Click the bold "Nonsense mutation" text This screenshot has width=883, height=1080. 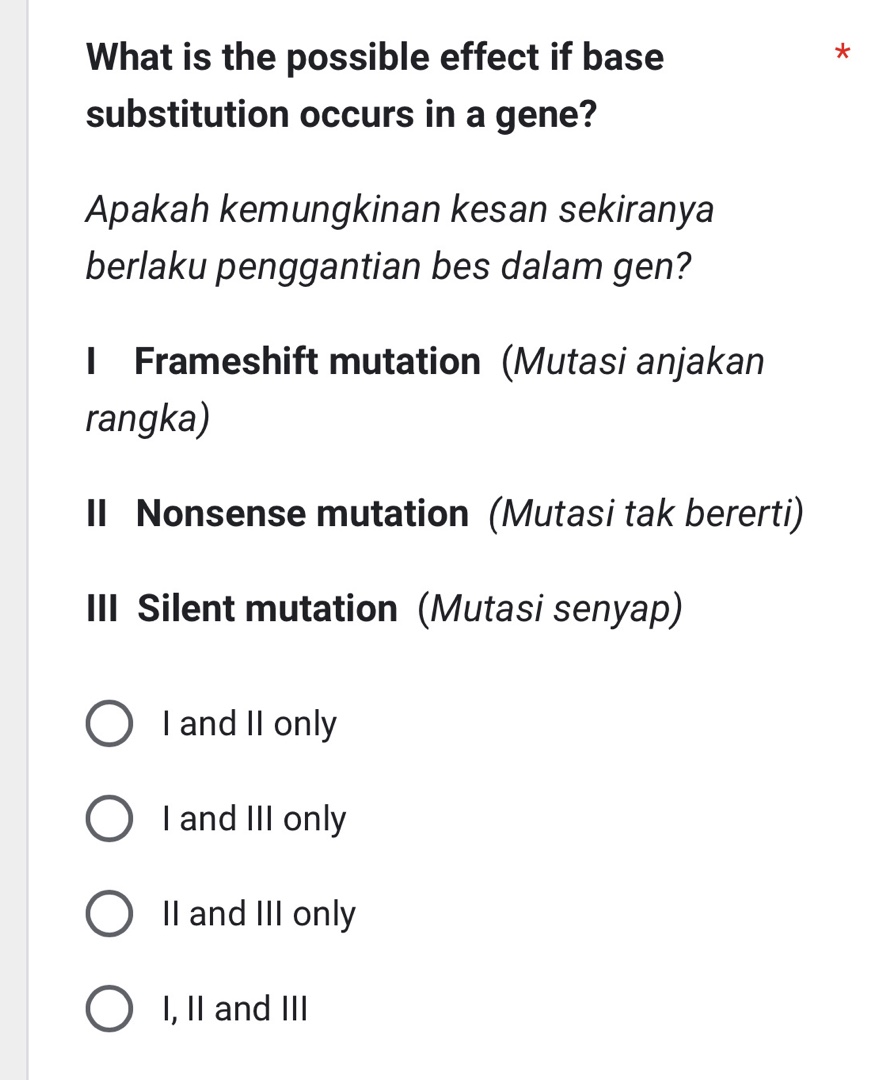302,513
